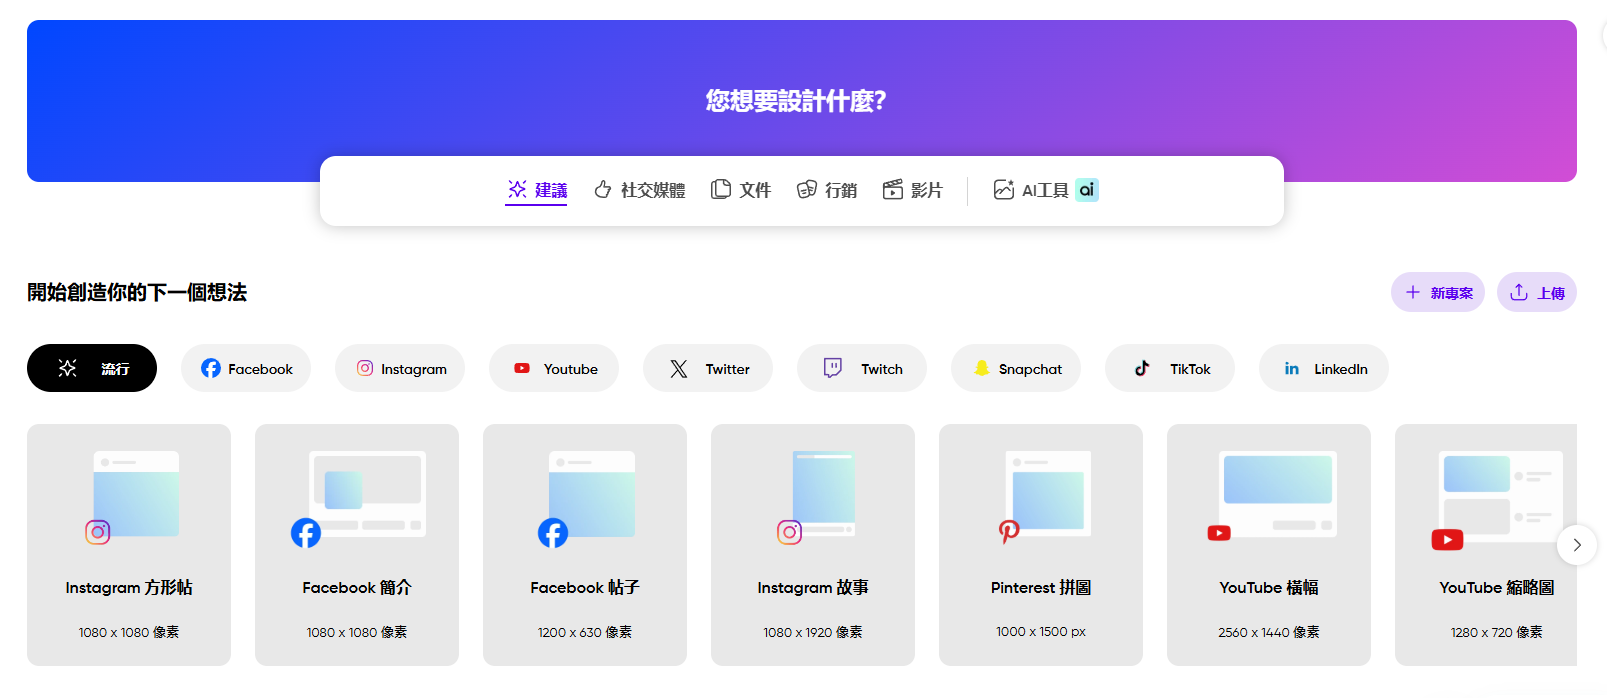Click the clapperboard icon beside 影片
This screenshot has width=1607, height=698.
point(893,189)
